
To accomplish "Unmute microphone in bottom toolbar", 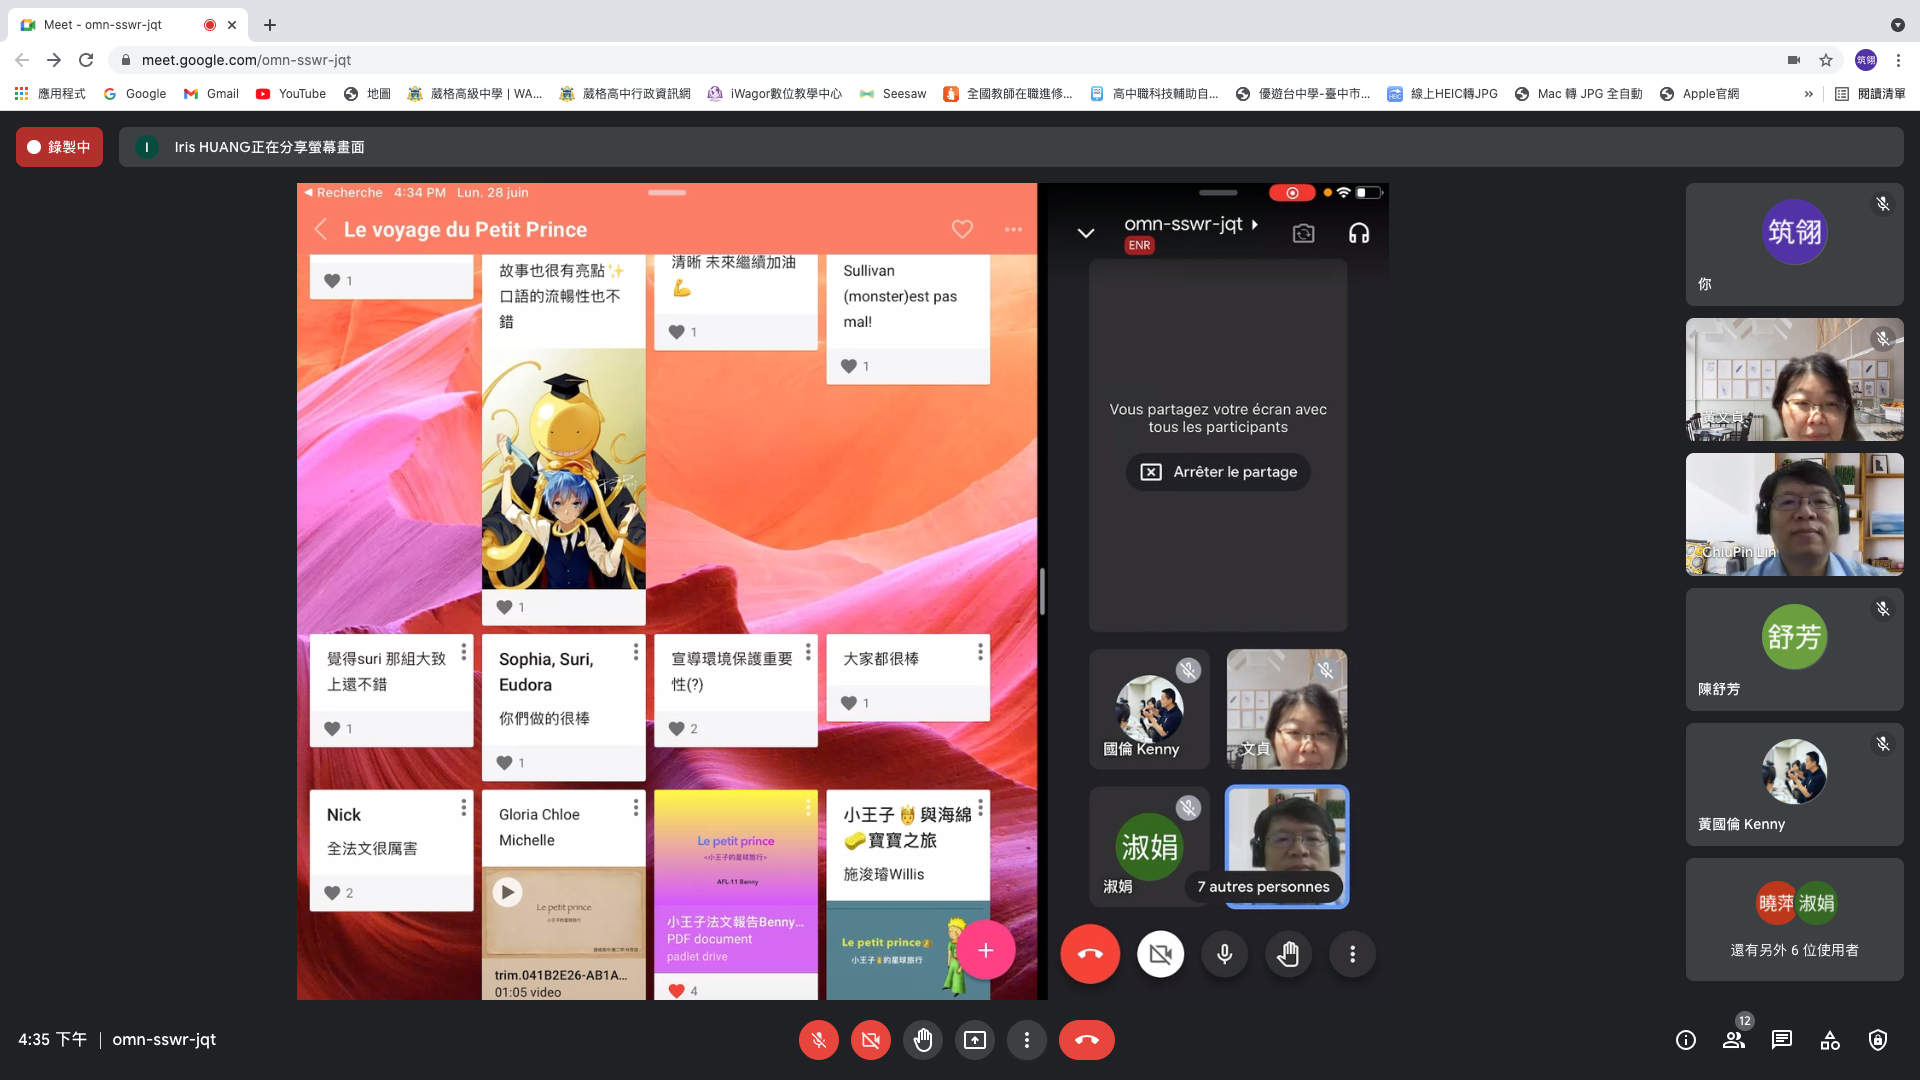I will pyautogui.click(x=818, y=1040).
